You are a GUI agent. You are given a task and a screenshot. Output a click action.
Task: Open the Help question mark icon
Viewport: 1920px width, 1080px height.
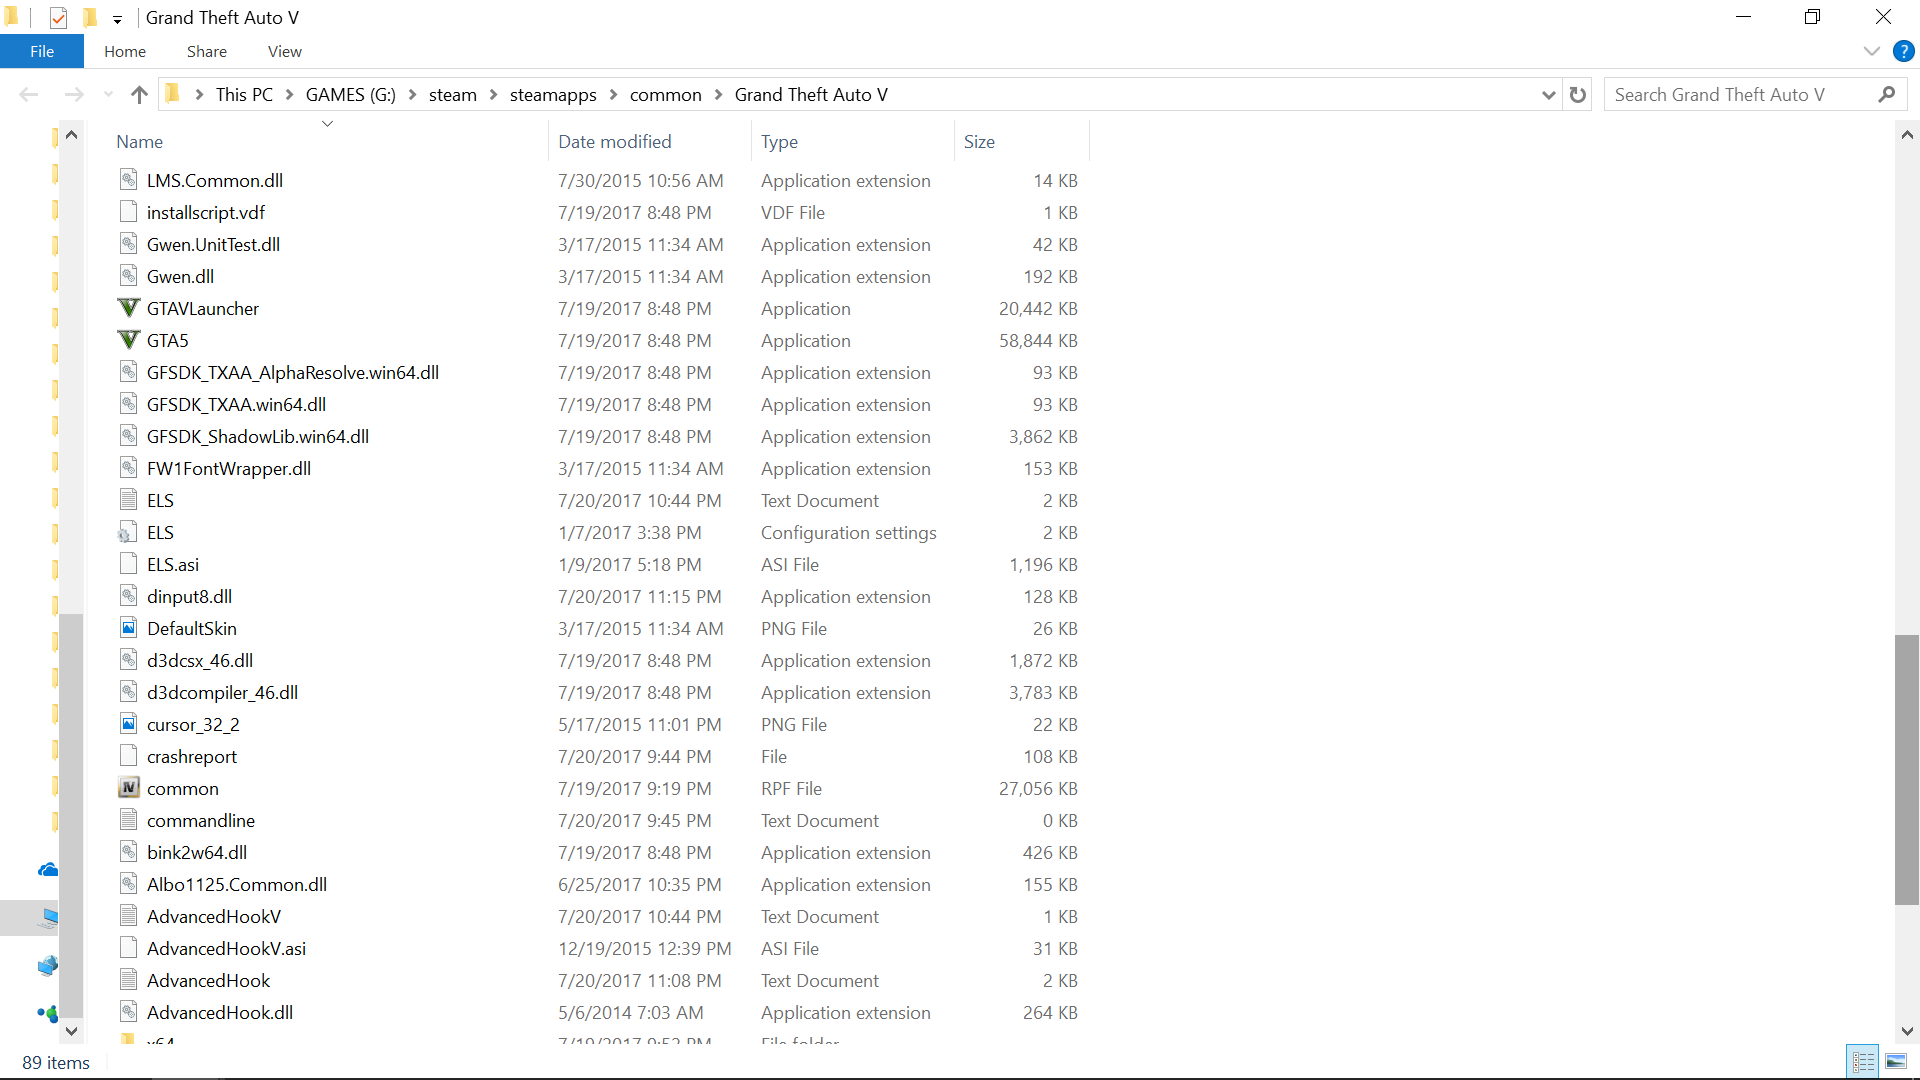coord(1903,51)
